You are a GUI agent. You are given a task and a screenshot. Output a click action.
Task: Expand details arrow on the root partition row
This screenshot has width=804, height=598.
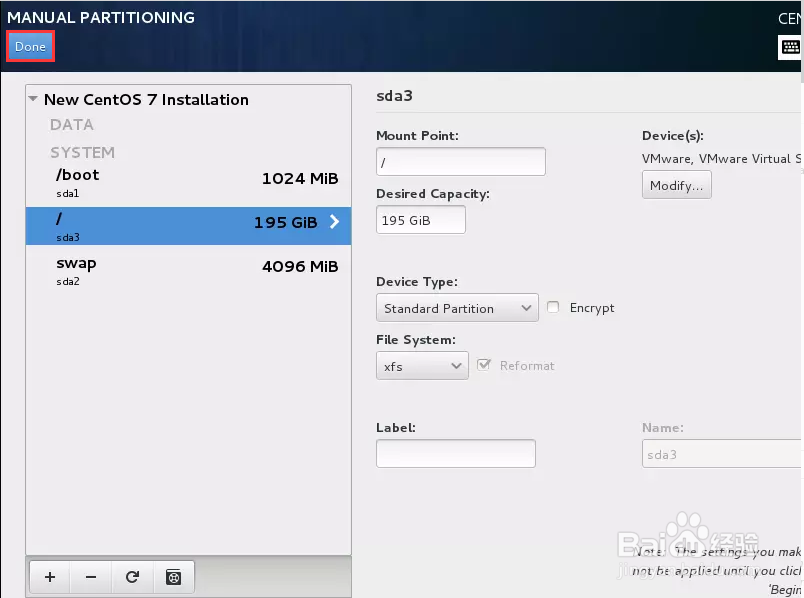coord(334,222)
